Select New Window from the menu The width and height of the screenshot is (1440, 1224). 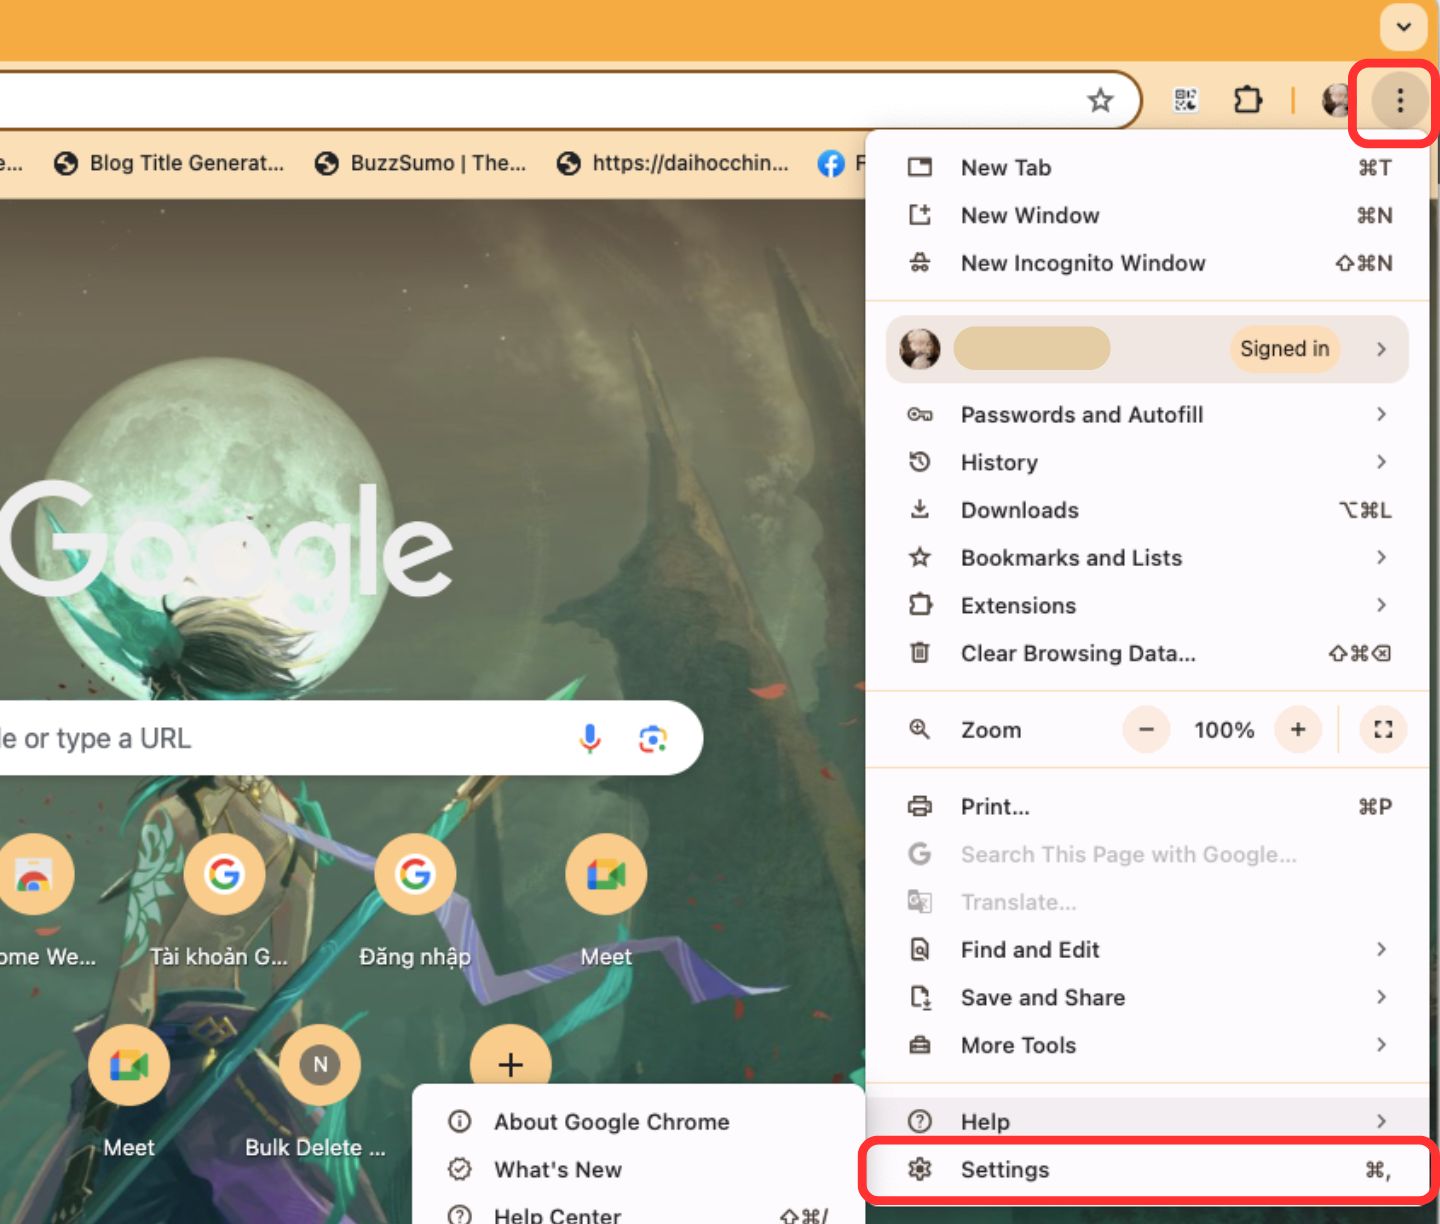click(1148, 215)
